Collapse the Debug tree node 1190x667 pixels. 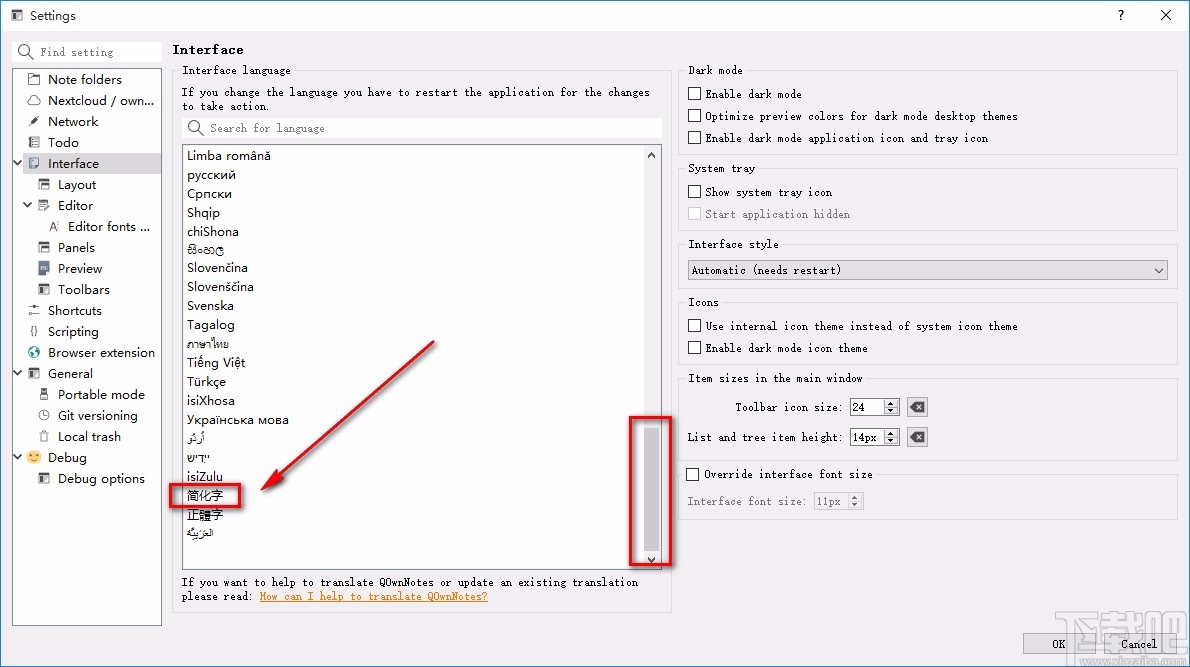(x=17, y=457)
